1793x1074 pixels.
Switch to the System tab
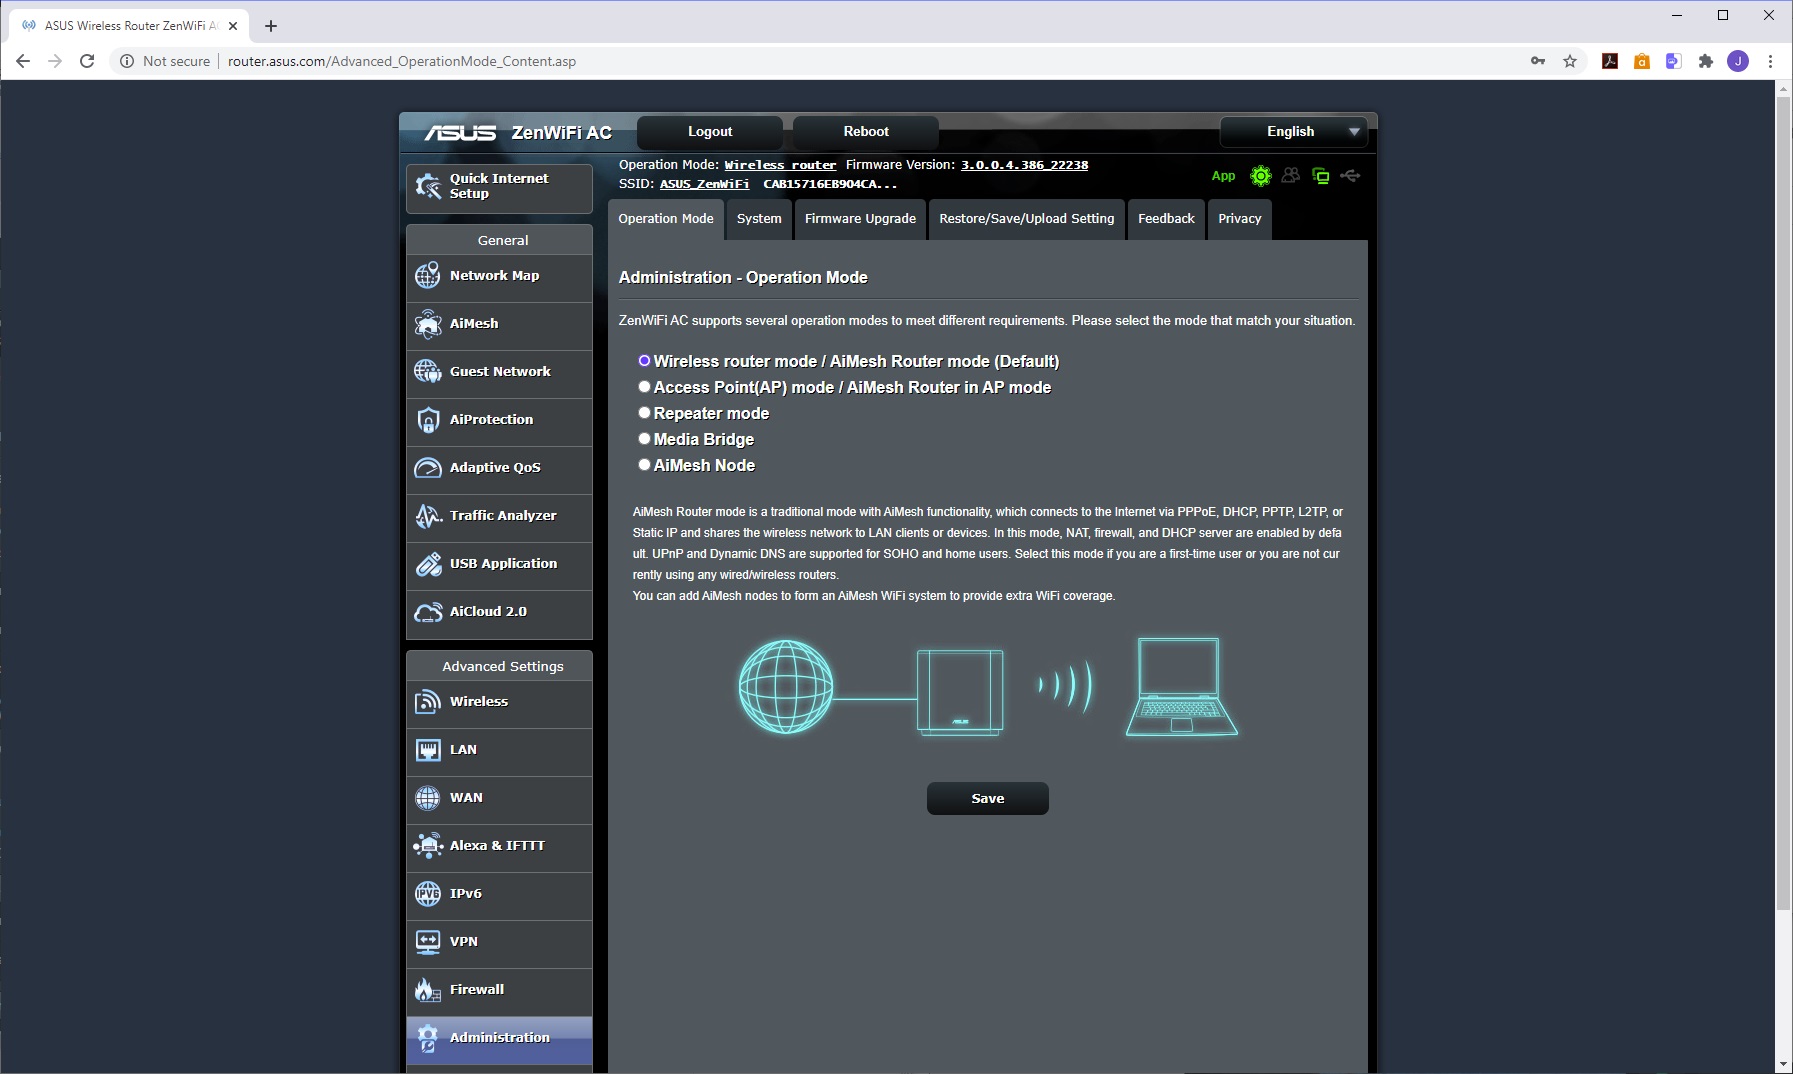click(759, 219)
